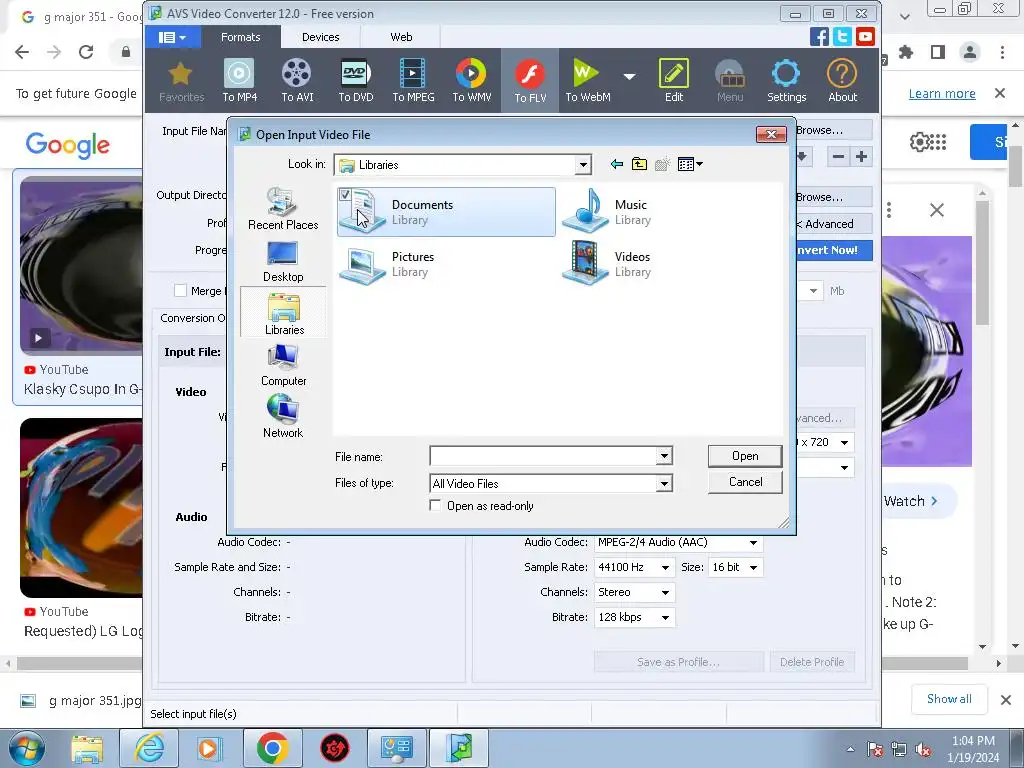The height and width of the screenshot is (768, 1024).
Task: Open the AVS Facebook page icon
Action: [x=819, y=37]
